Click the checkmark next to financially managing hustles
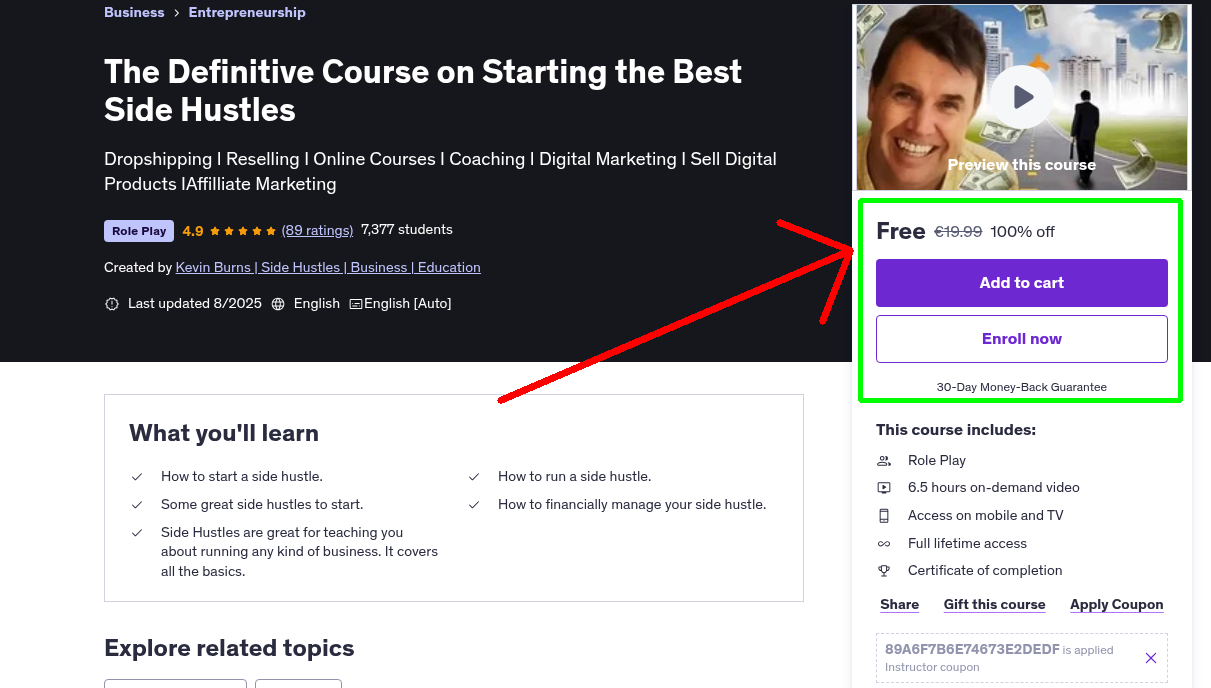This screenshot has height=688, width=1211. tap(474, 505)
